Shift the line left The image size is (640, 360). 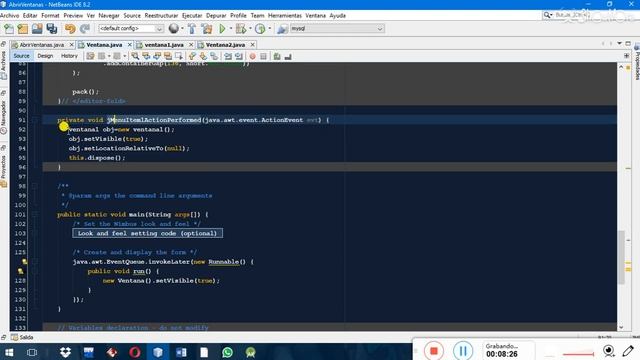point(228,56)
